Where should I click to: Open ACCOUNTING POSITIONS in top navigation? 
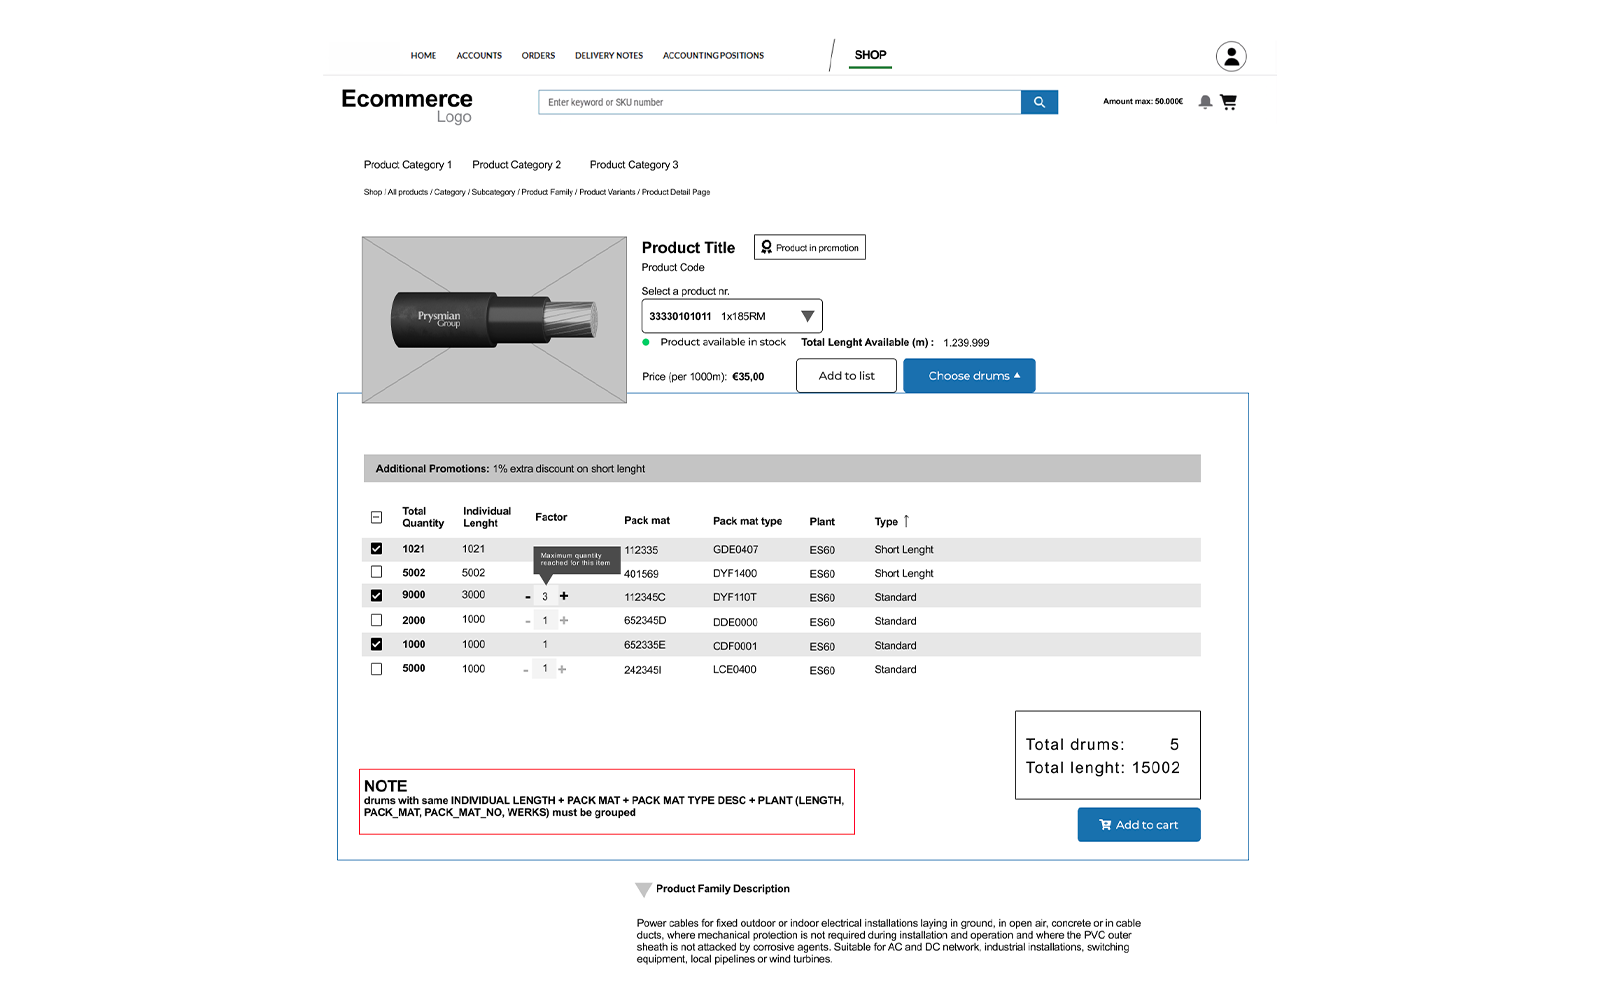click(x=713, y=56)
